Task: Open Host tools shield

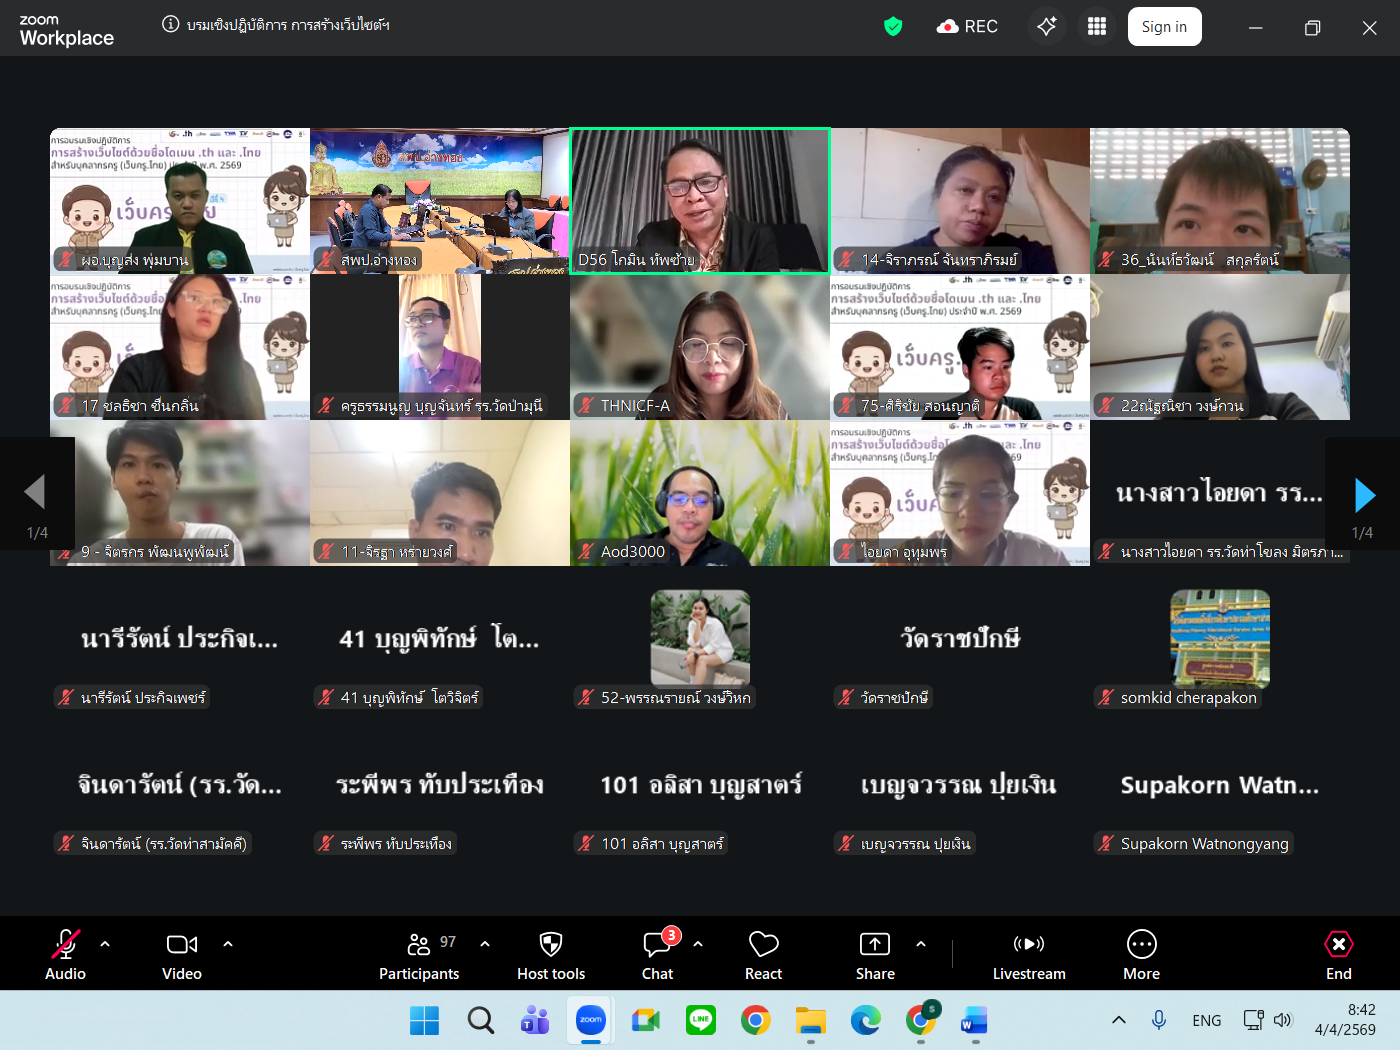Action: point(550,955)
